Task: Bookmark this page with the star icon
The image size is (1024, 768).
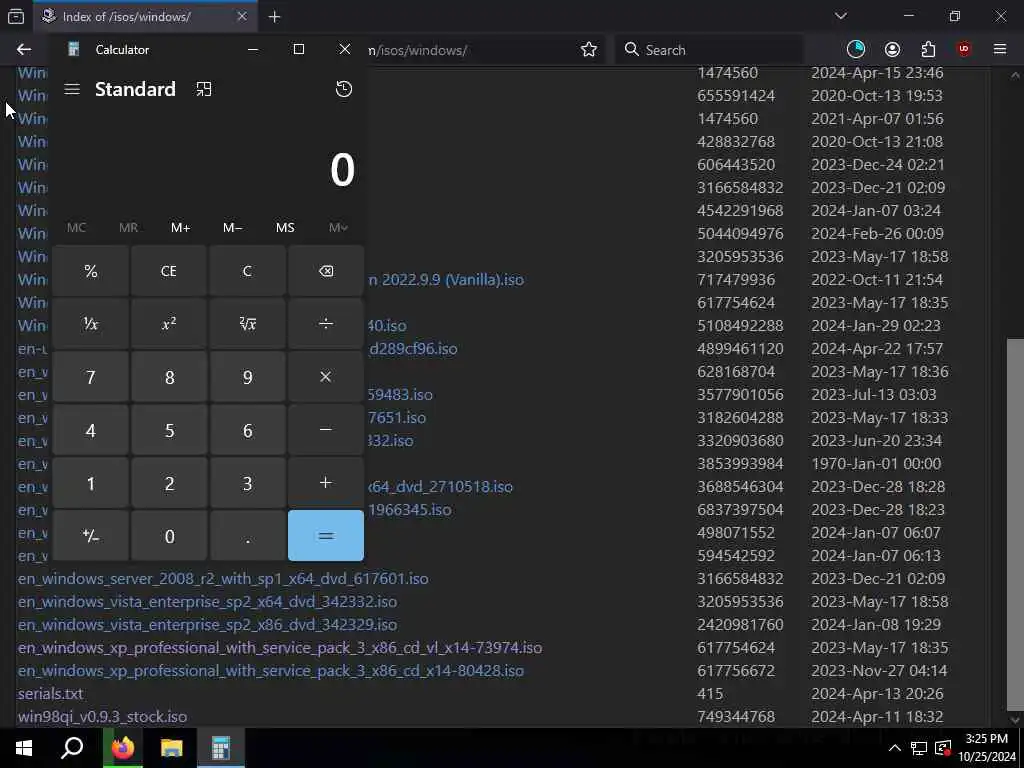Action: click(588, 50)
